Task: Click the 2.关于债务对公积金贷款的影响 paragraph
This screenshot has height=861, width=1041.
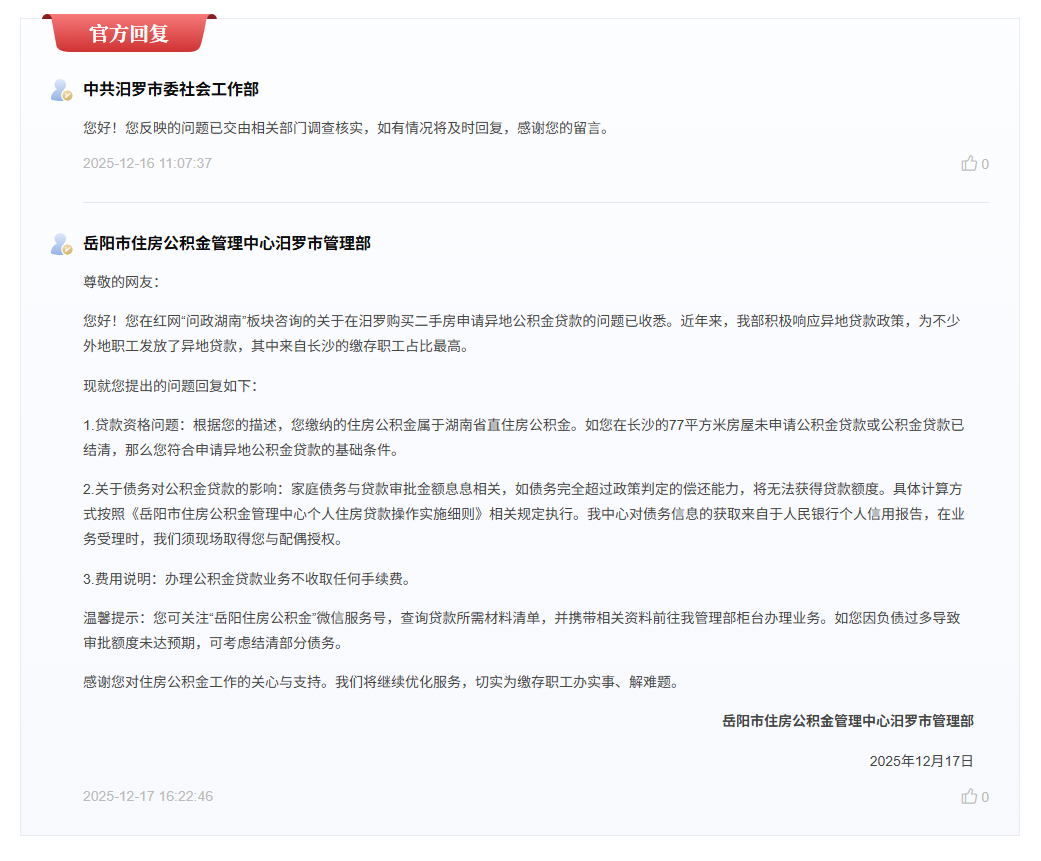Action: pyautogui.click(x=520, y=514)
